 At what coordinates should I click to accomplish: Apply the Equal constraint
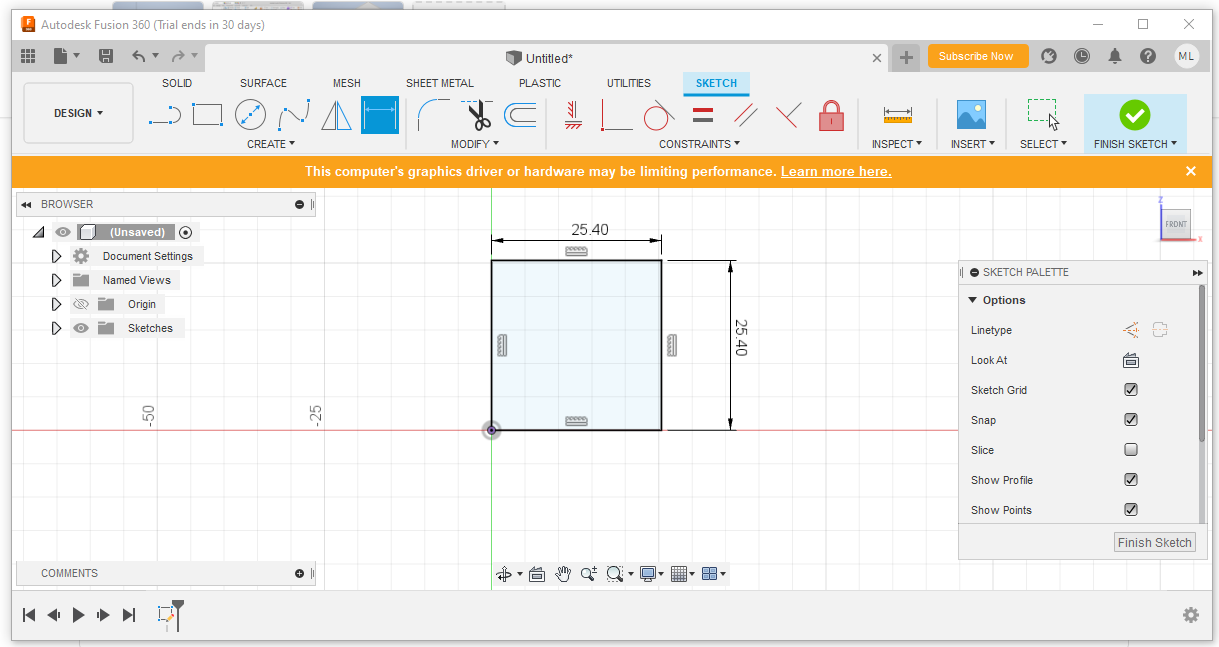click(x=703, y=115)
